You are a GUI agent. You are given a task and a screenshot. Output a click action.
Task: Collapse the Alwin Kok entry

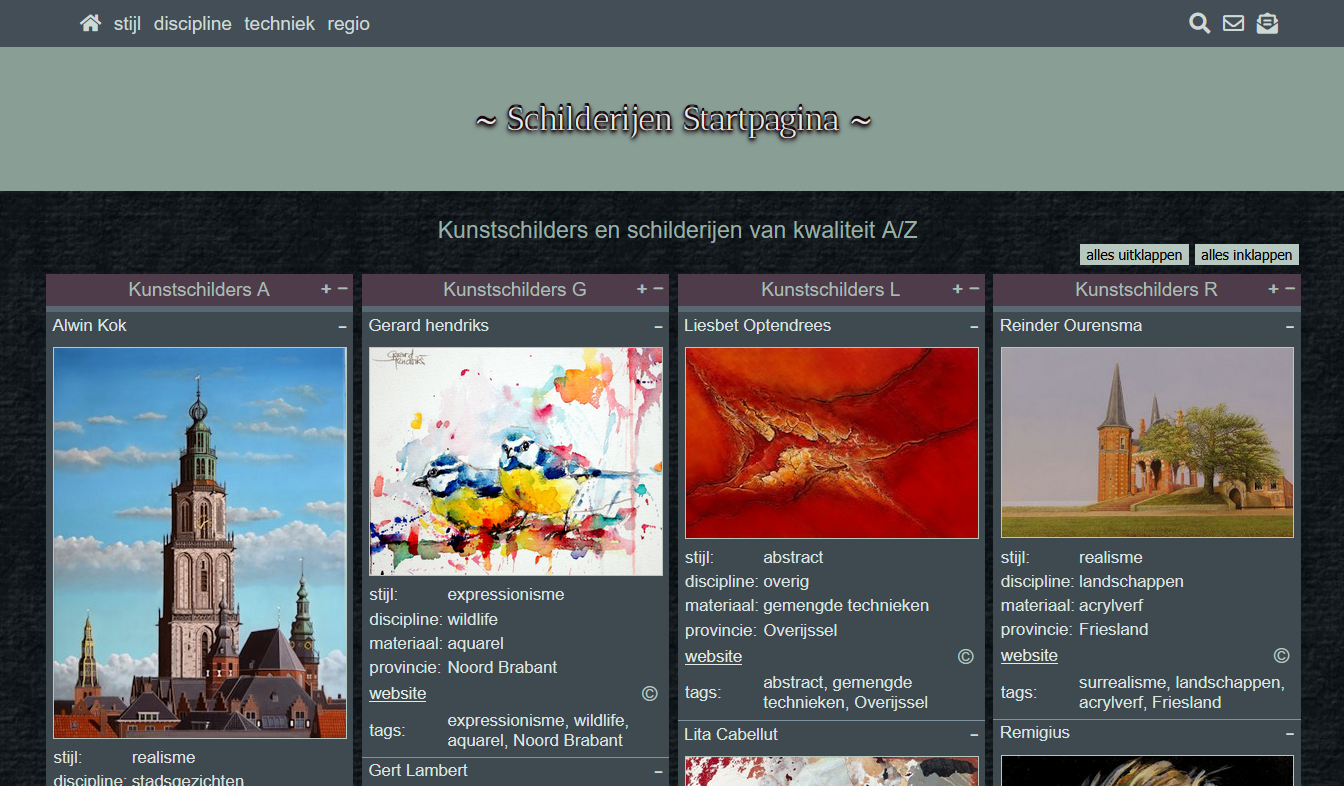[x=341, y=326]
